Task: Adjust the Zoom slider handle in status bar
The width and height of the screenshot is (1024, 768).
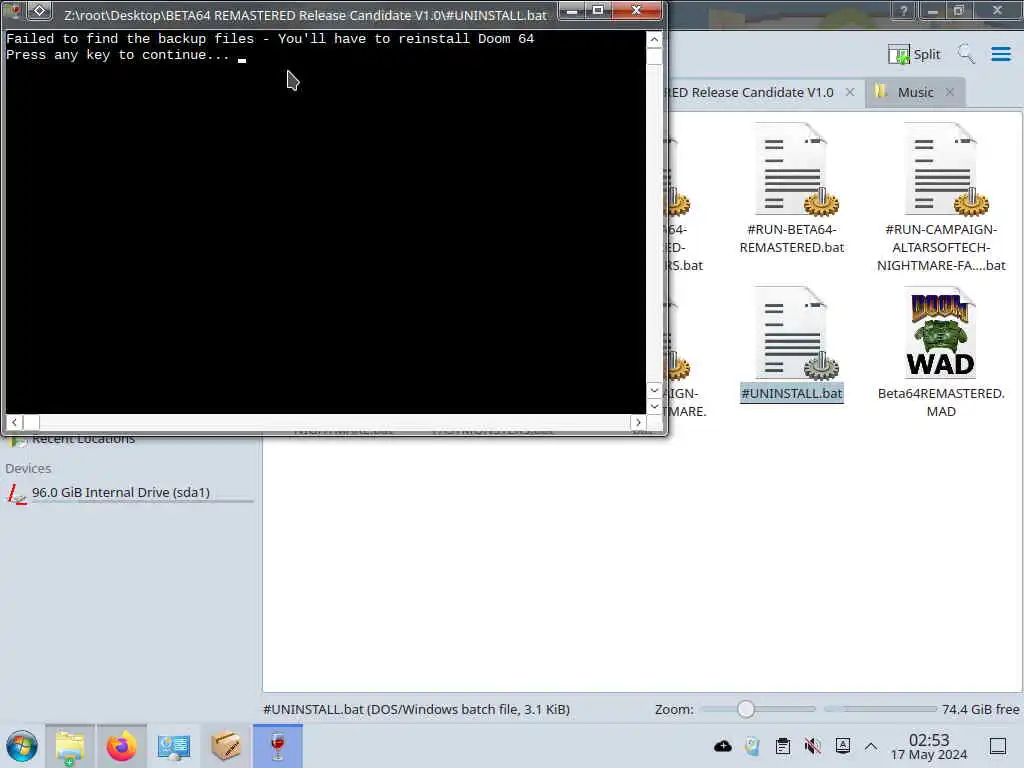Action: click(x=746, y=709)
